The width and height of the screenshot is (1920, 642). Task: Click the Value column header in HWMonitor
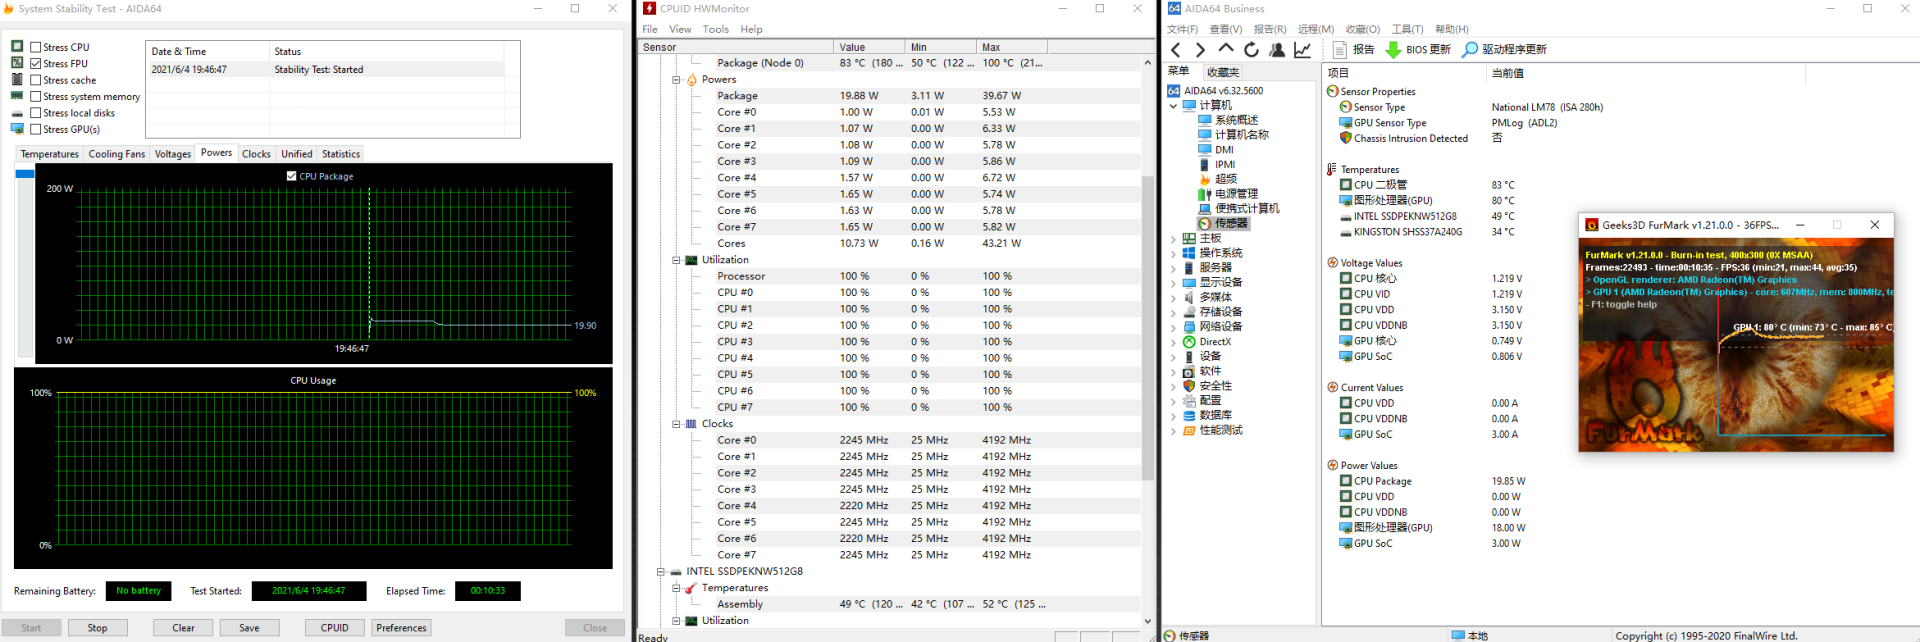(x=870, y=47)
